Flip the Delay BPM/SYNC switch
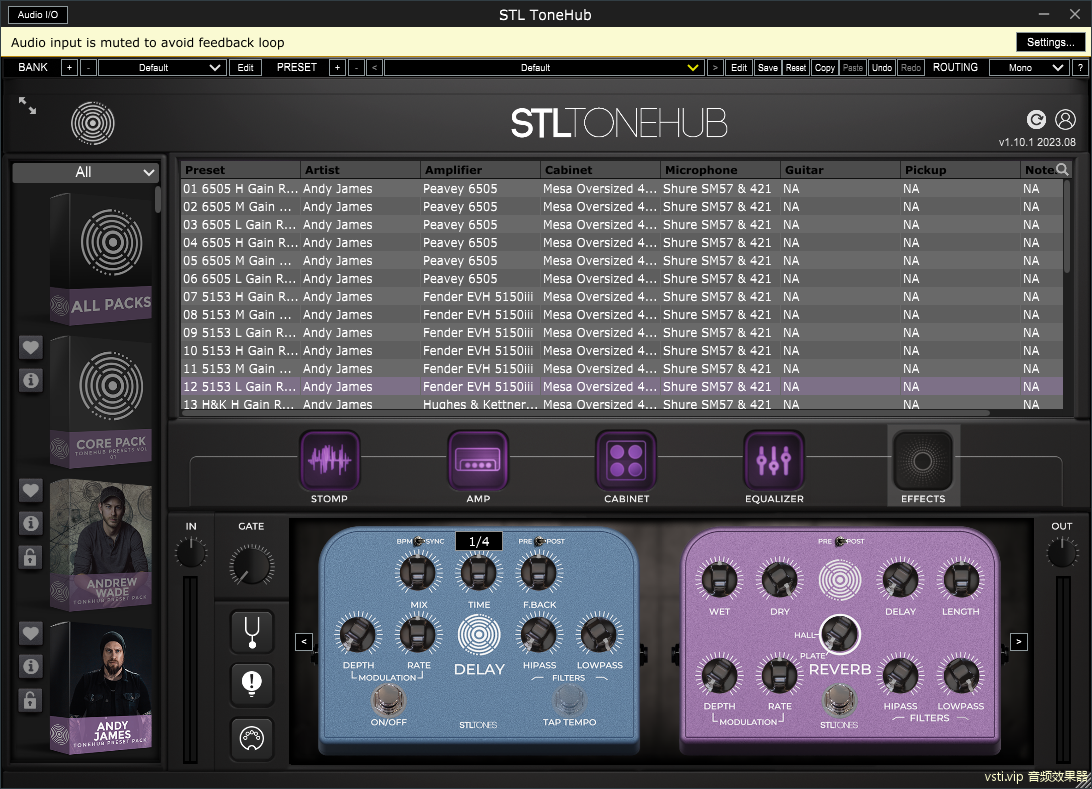This screenshot has width=1092, height=789. [419, 541]
